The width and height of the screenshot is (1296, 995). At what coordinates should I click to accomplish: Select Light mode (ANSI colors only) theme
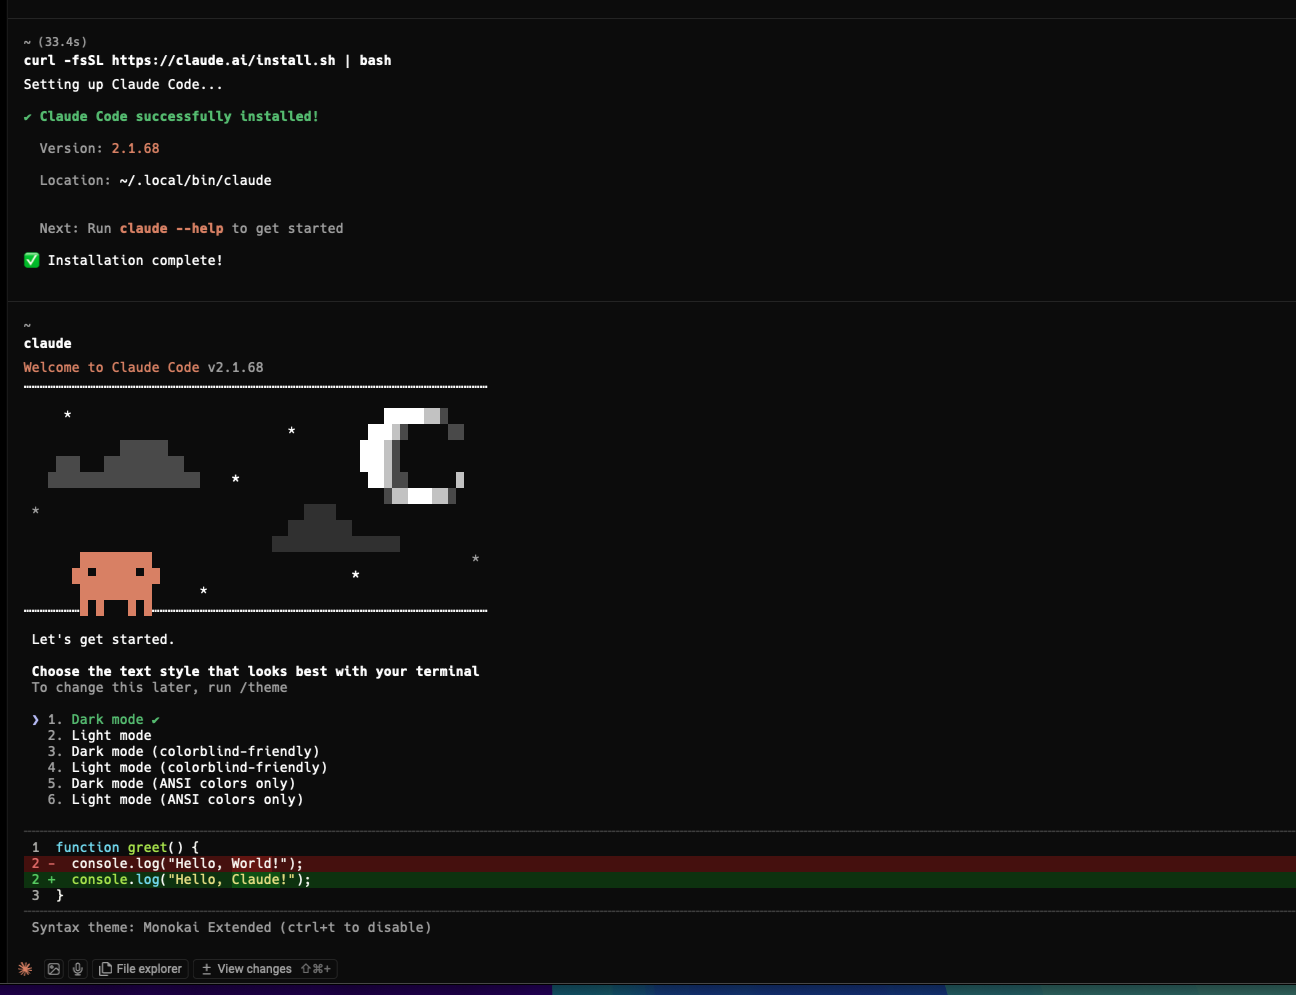[x=185, y=799]
